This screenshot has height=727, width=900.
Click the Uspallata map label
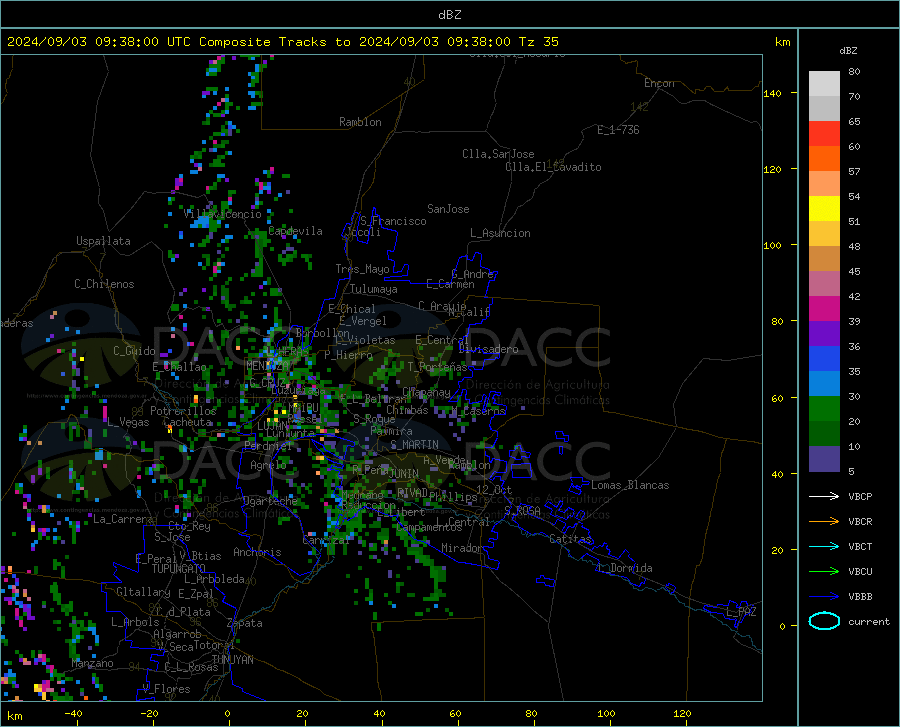point(103,241)
